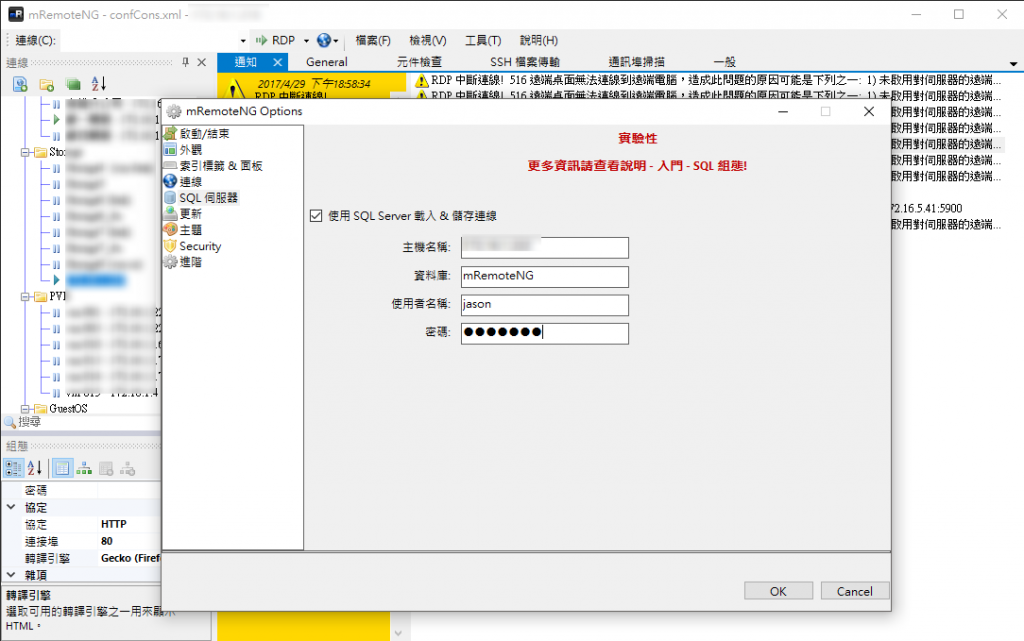Close the 連線 connections panel
Image resolution: width=1024 pixels, height=641 pixels.
[202, 62]
